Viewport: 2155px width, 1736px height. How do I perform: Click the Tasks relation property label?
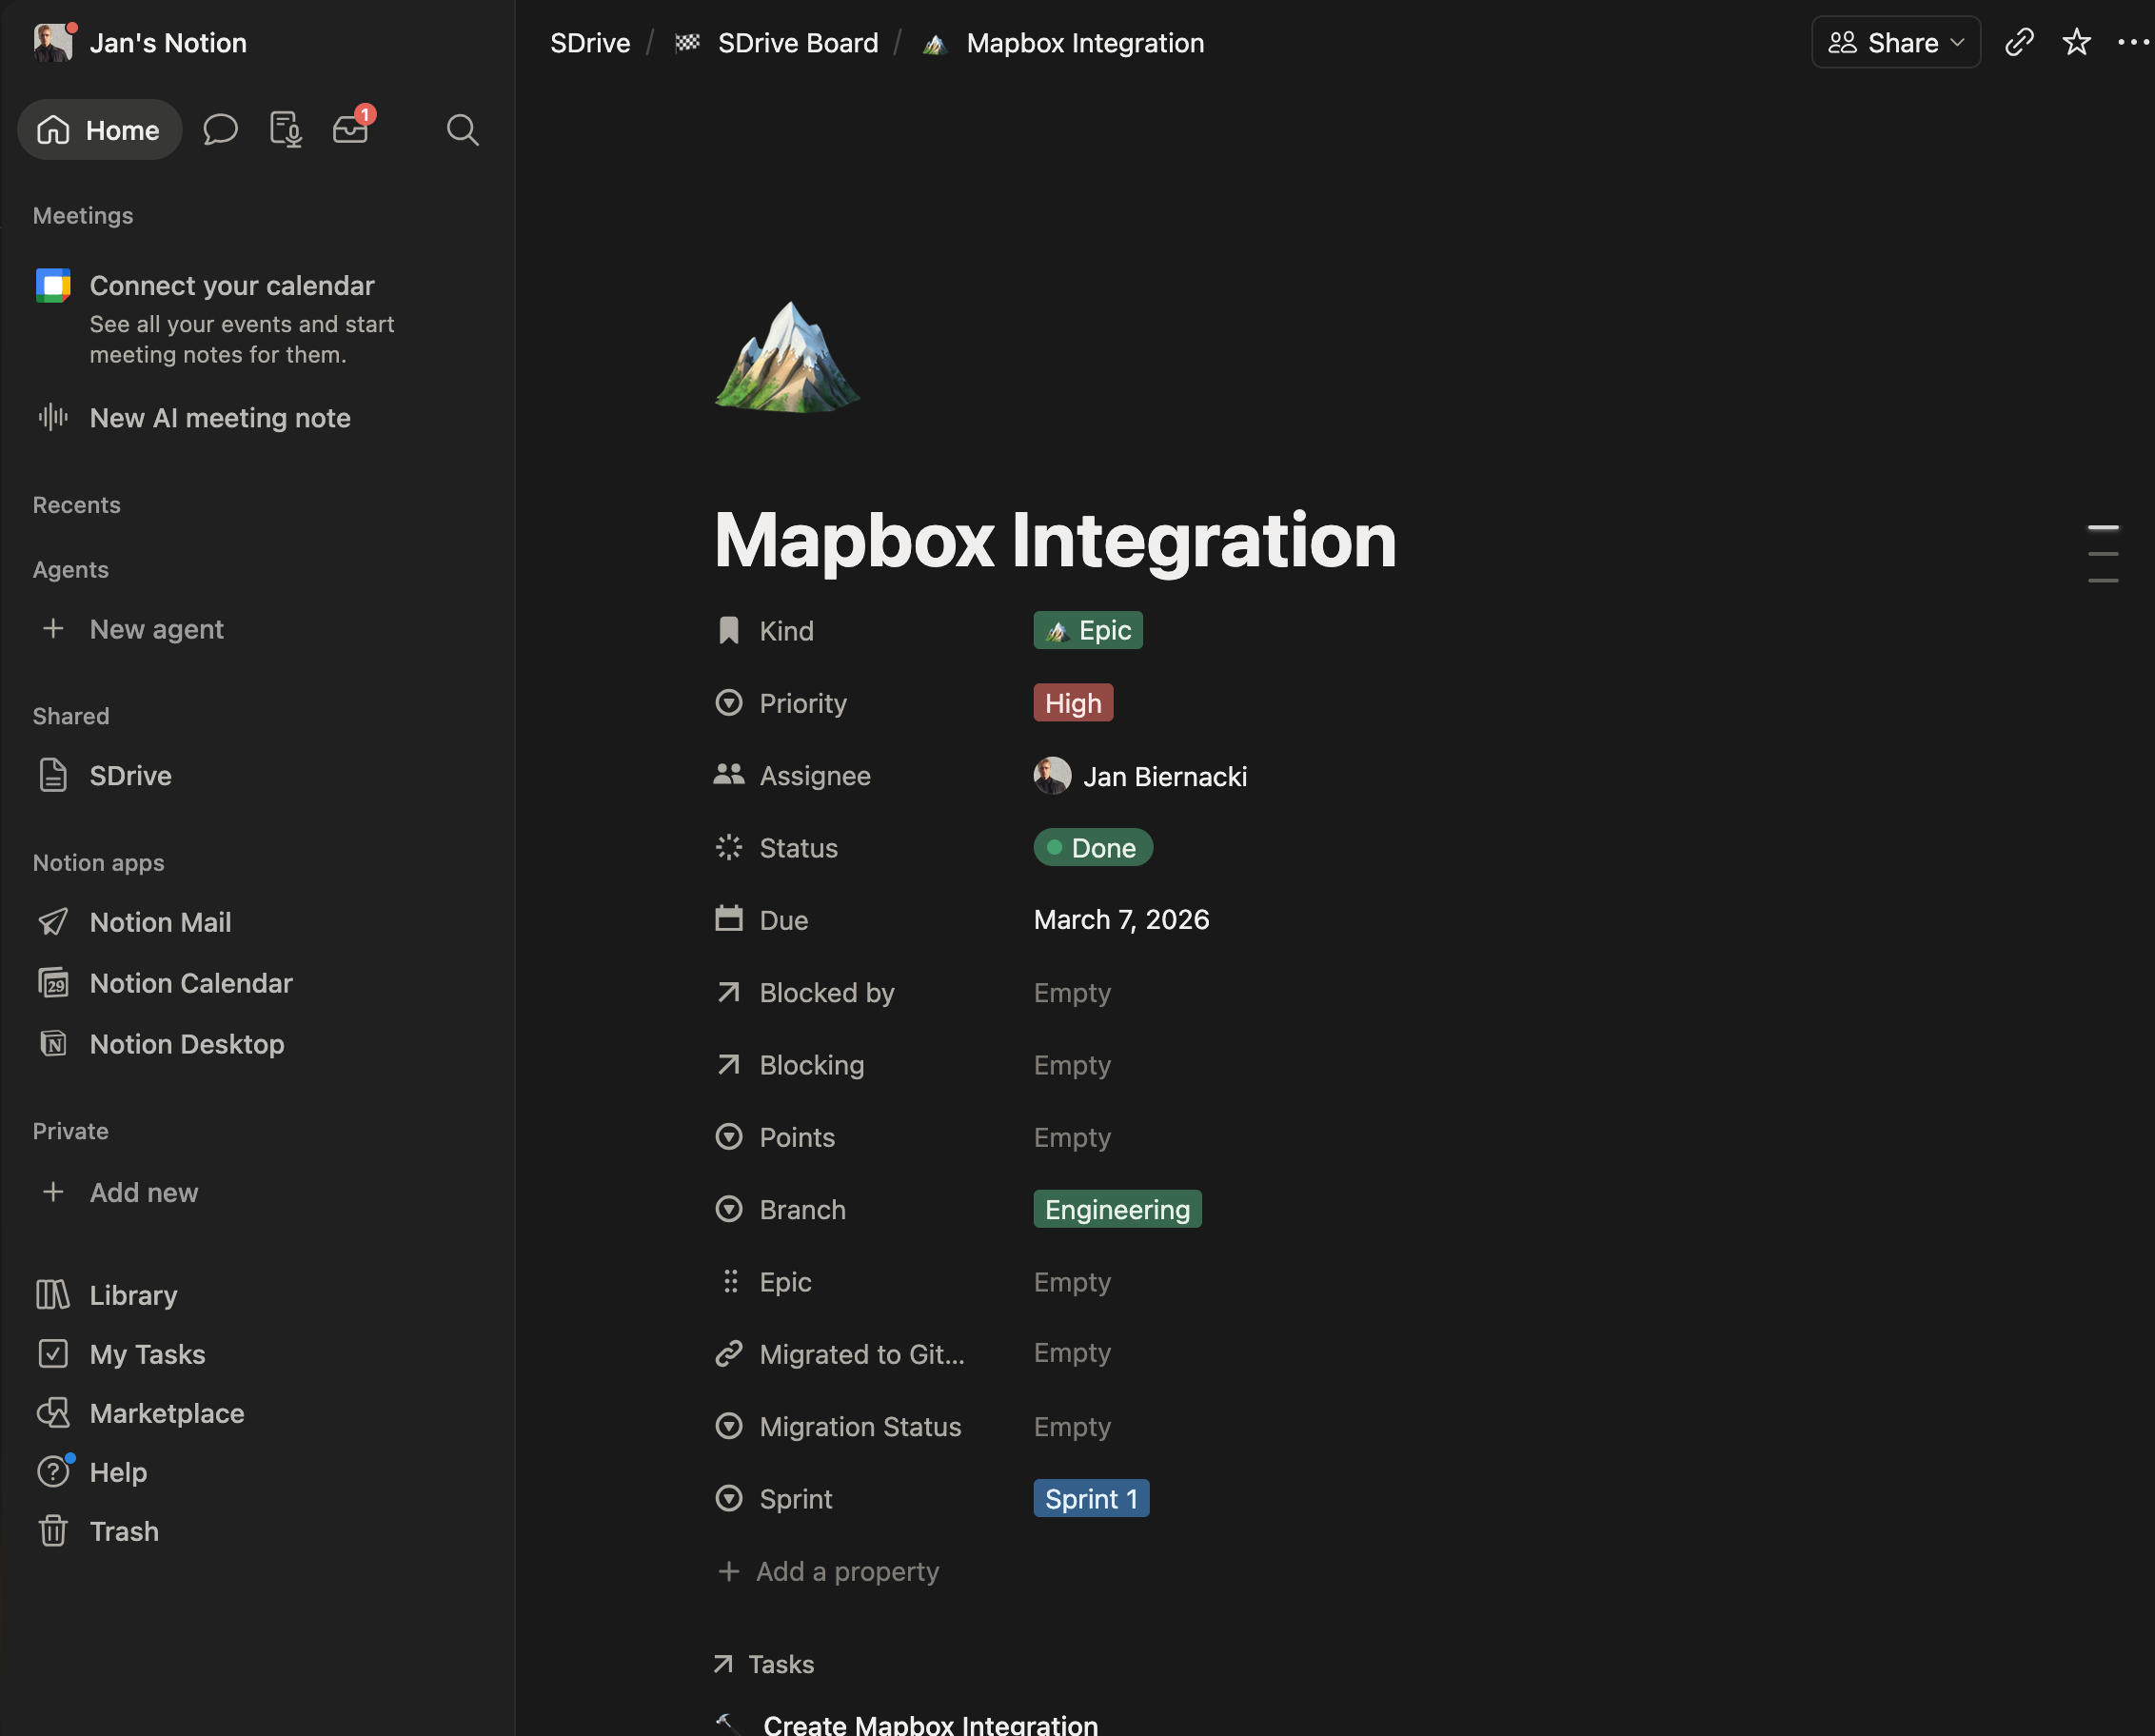point(781,1664)
